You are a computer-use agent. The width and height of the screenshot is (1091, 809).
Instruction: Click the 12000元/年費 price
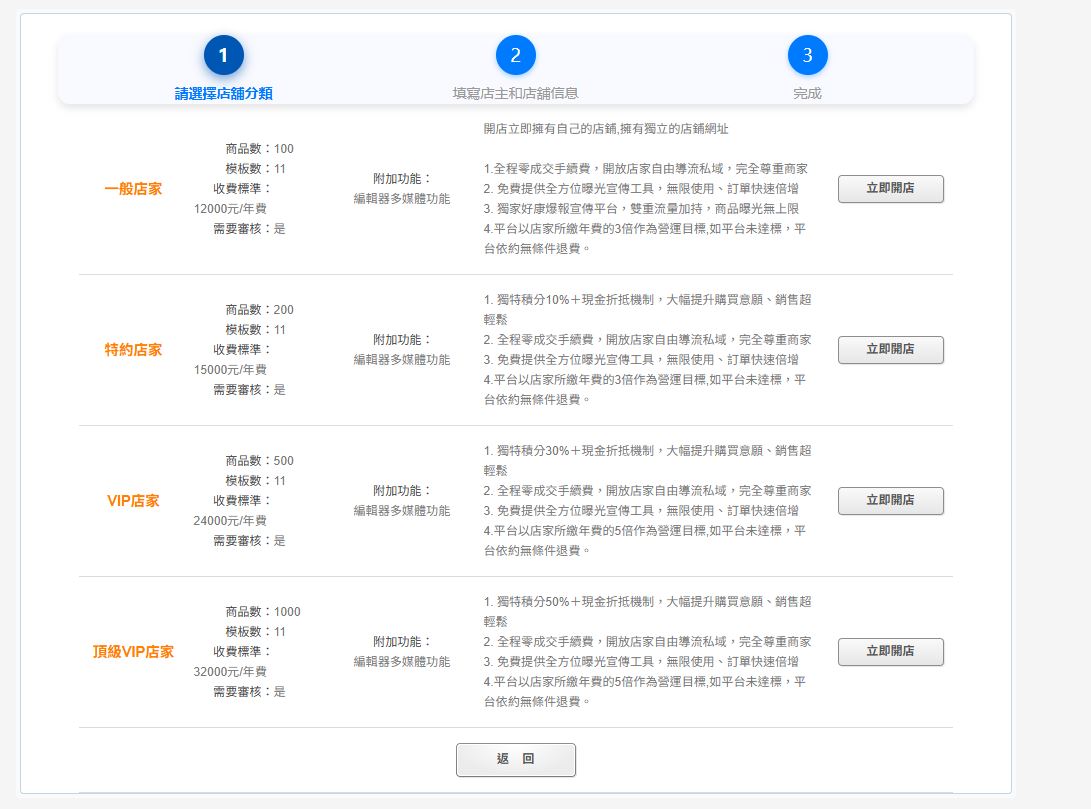click(x=230, y=209)
